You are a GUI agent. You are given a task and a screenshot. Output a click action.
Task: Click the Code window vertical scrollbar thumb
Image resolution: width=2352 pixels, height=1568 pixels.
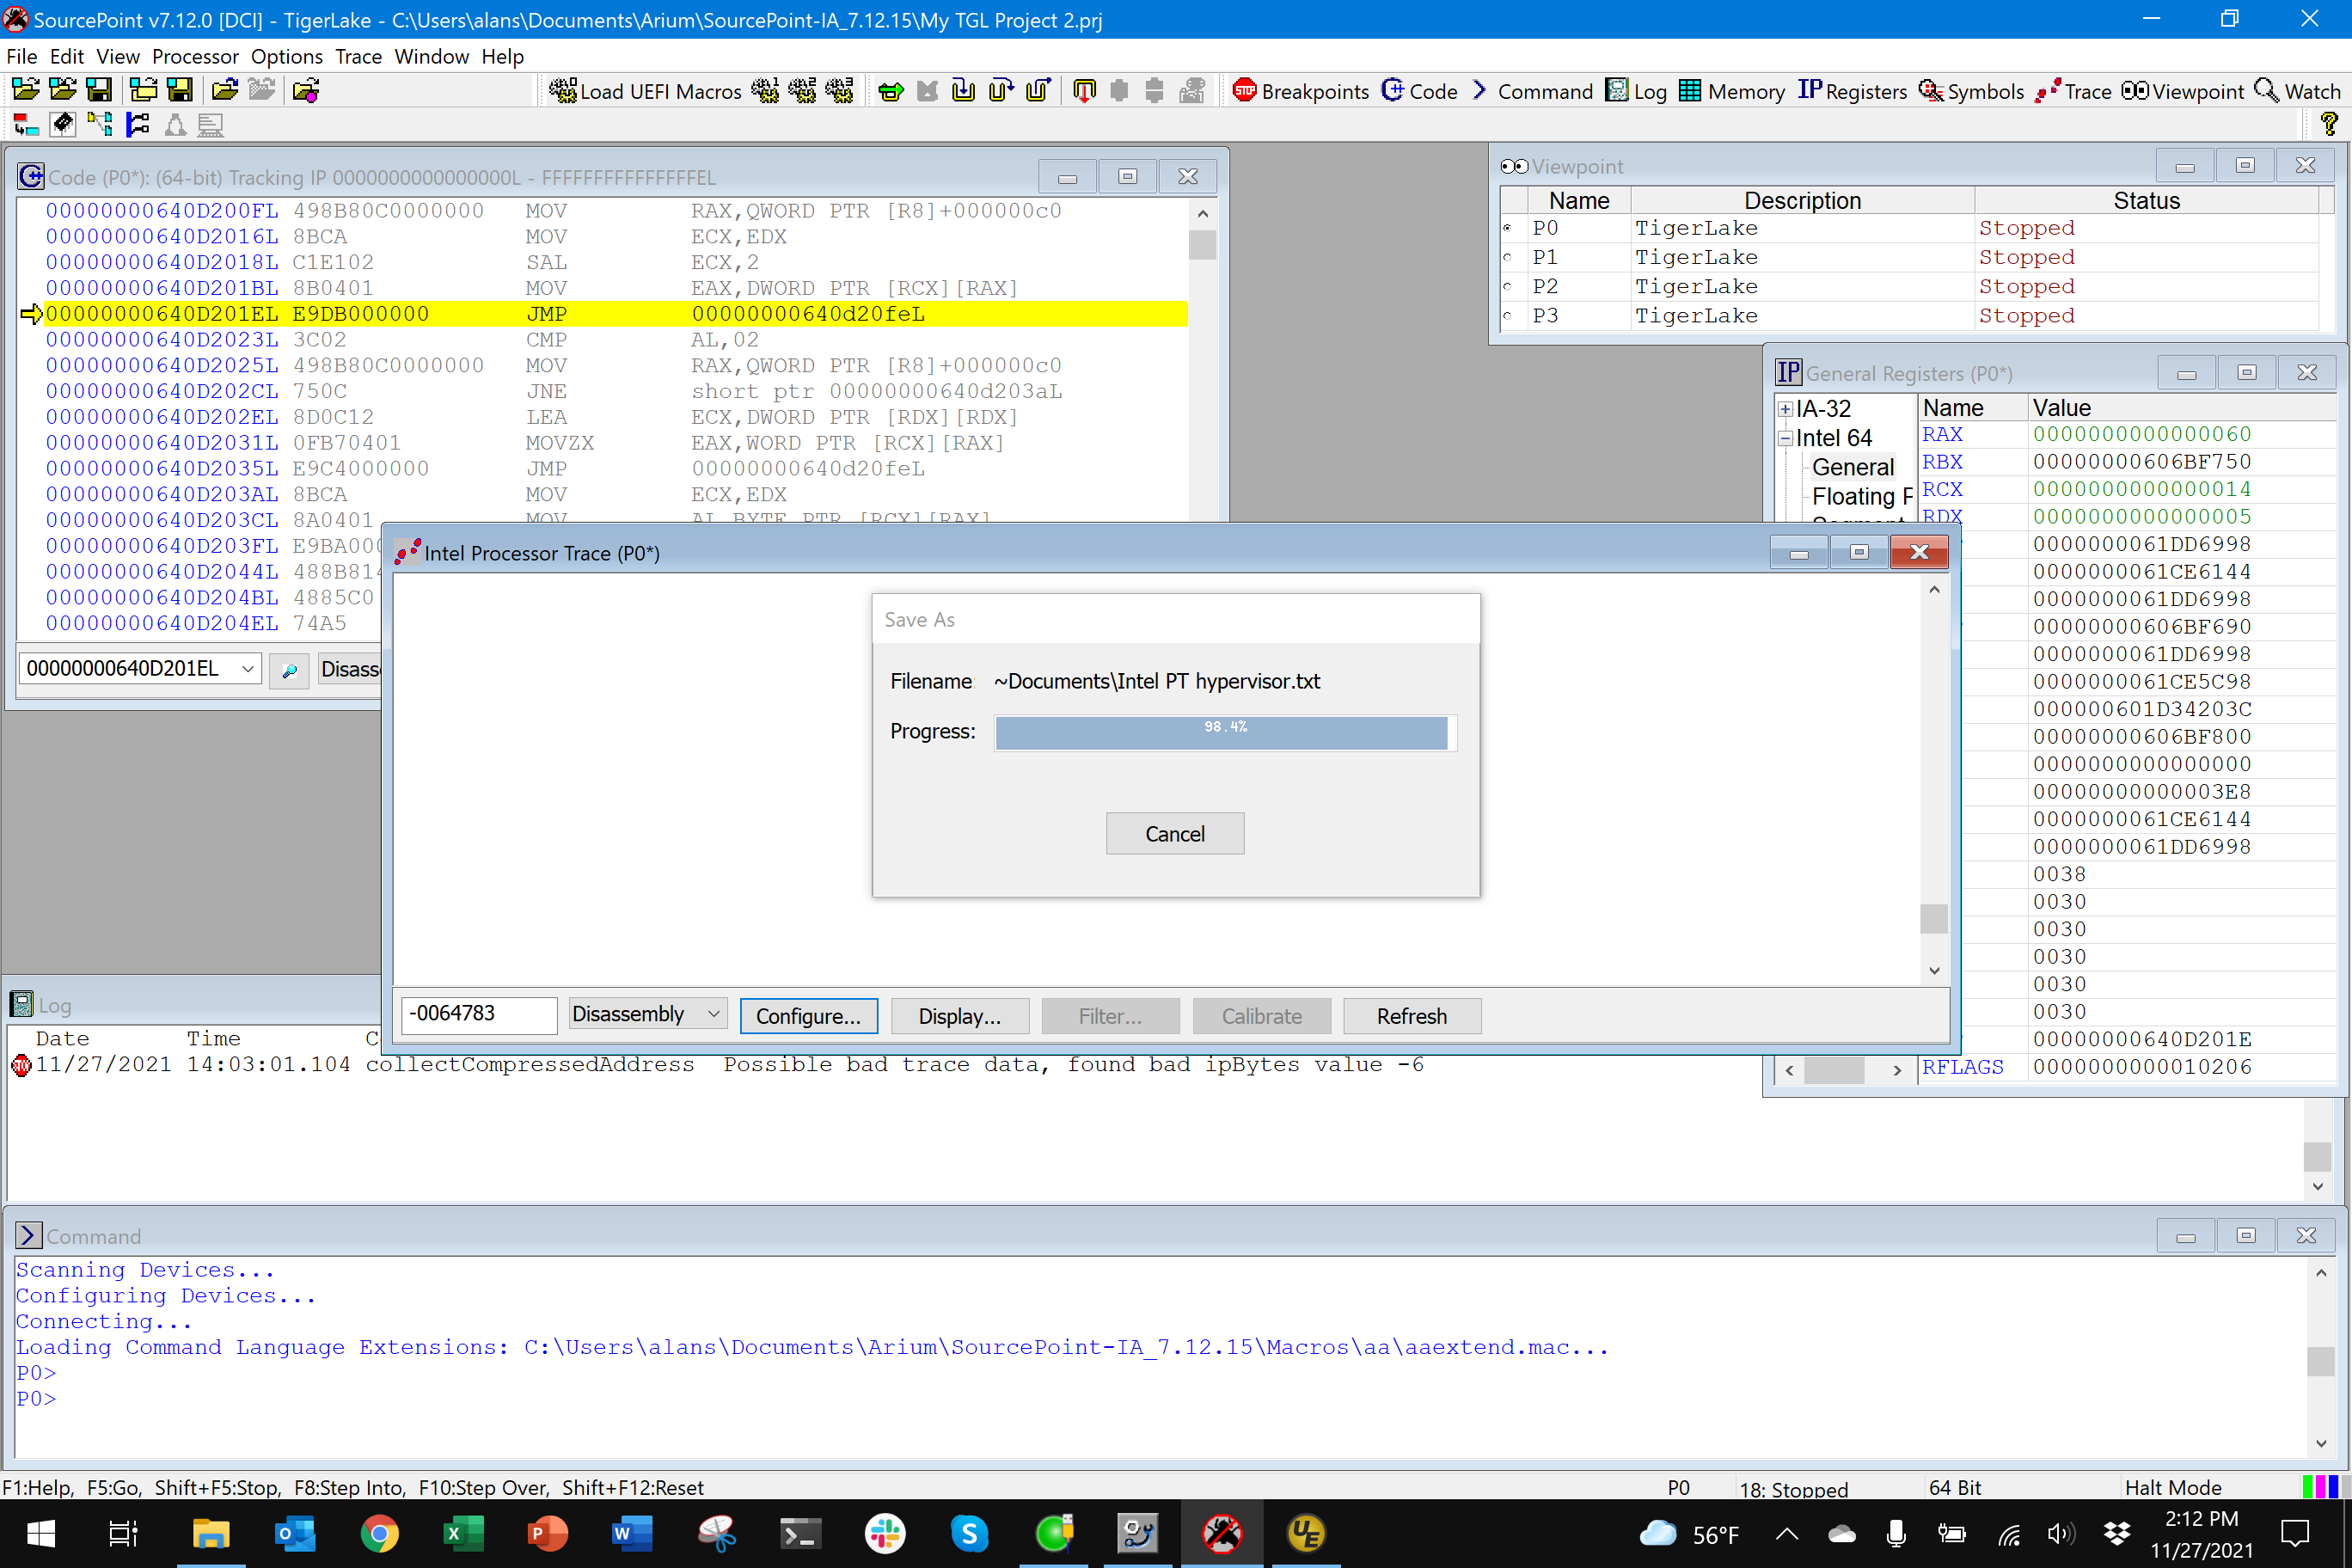pyautogui.click(x=1202, y=245)
